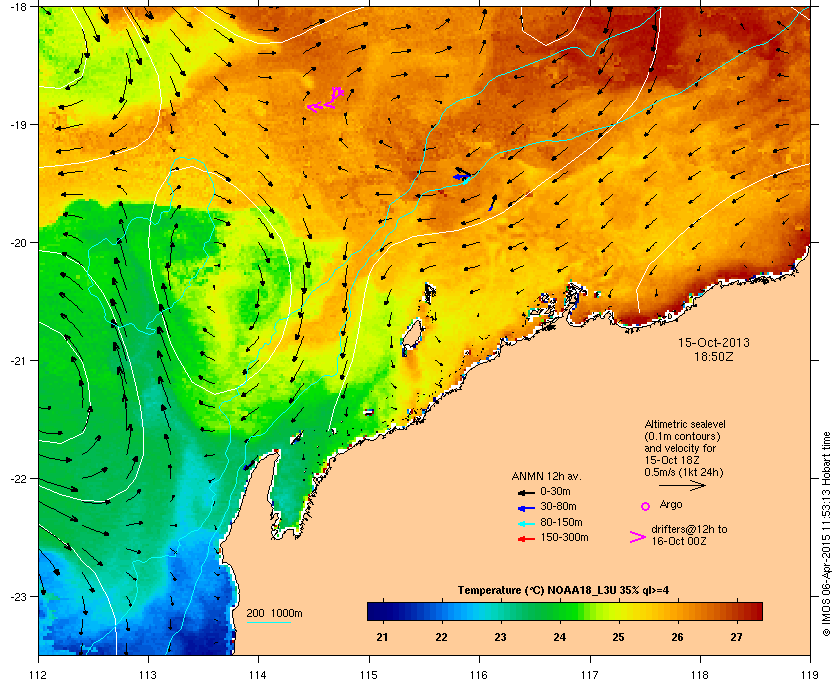Screen dimensions: 840x680
Task: Click the Altimetric sealevel legend text
Action: (x=685, y=424)
